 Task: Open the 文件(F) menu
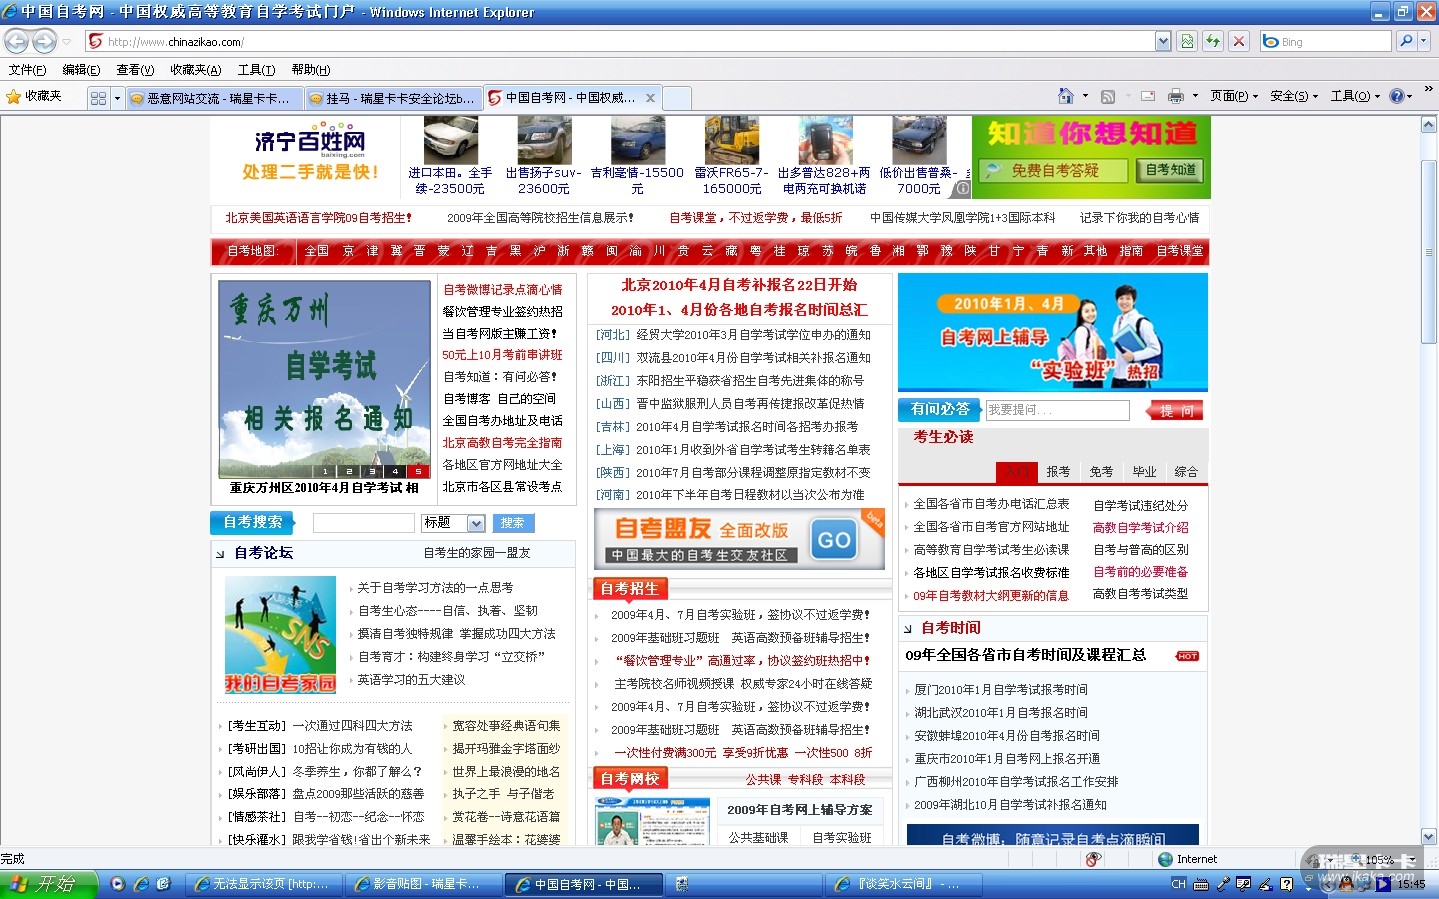(x=27, y=70)
